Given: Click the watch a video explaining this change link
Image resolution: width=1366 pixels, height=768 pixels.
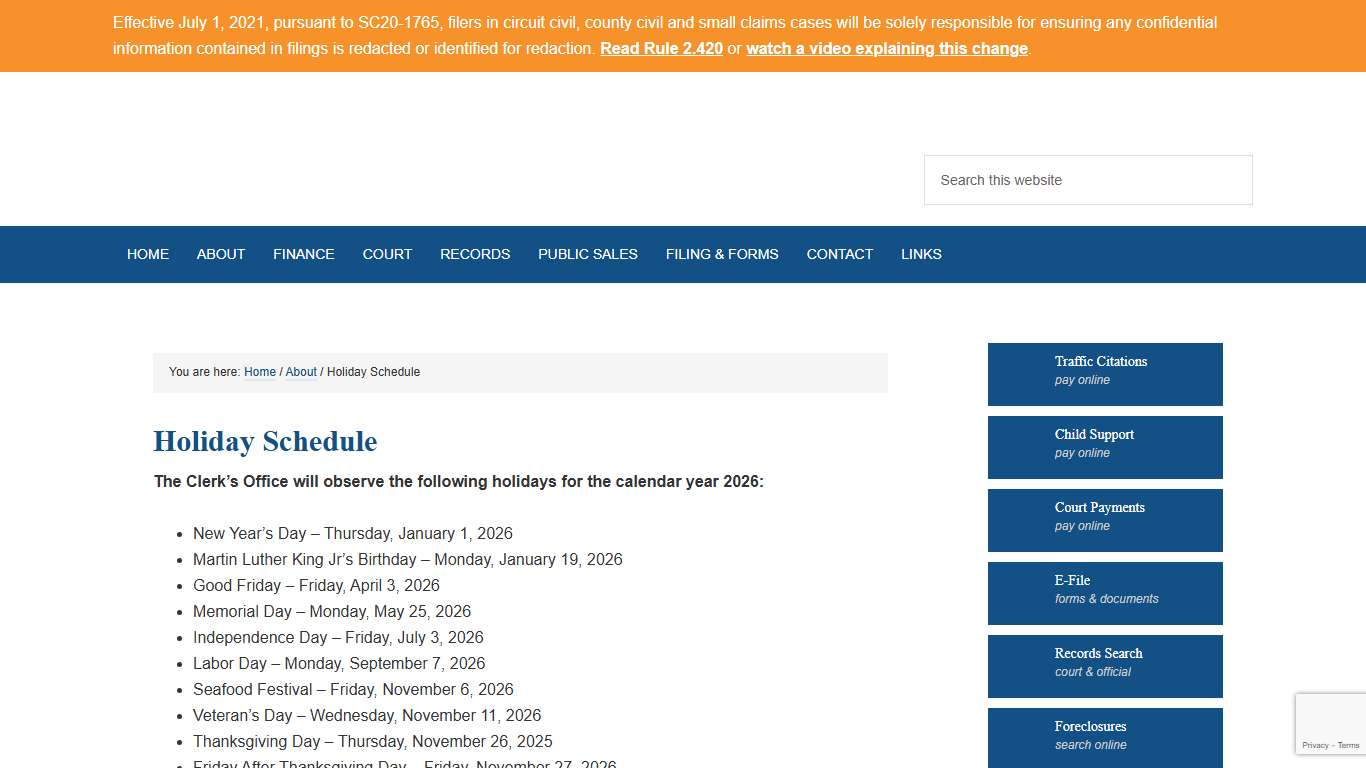Looking at the screenshot, I should click(x=886, y=48).
